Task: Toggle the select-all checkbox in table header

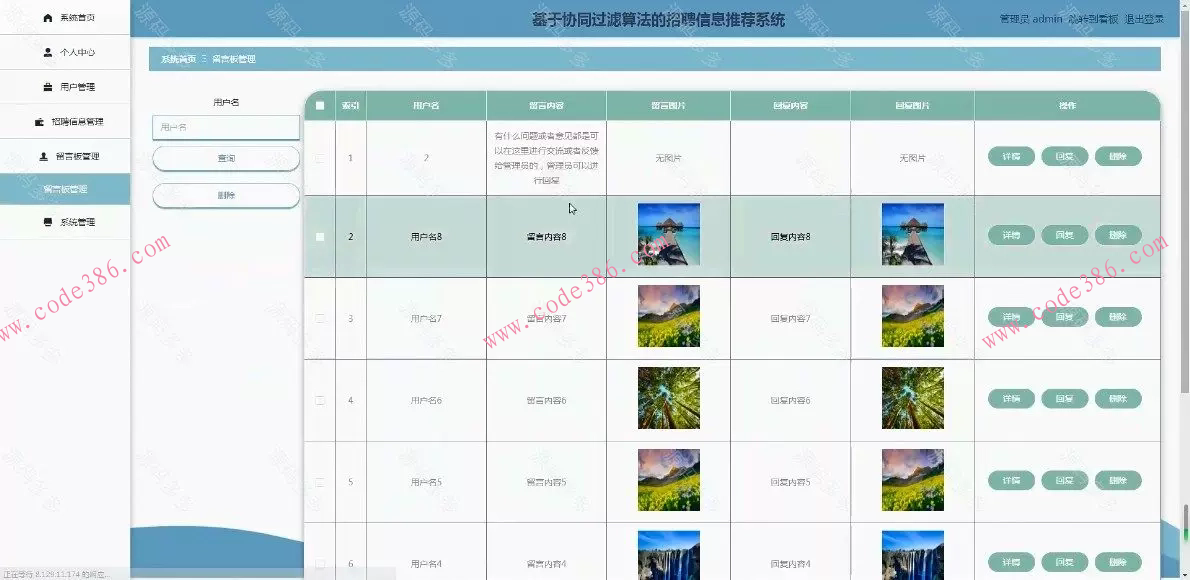Action: 320,104
